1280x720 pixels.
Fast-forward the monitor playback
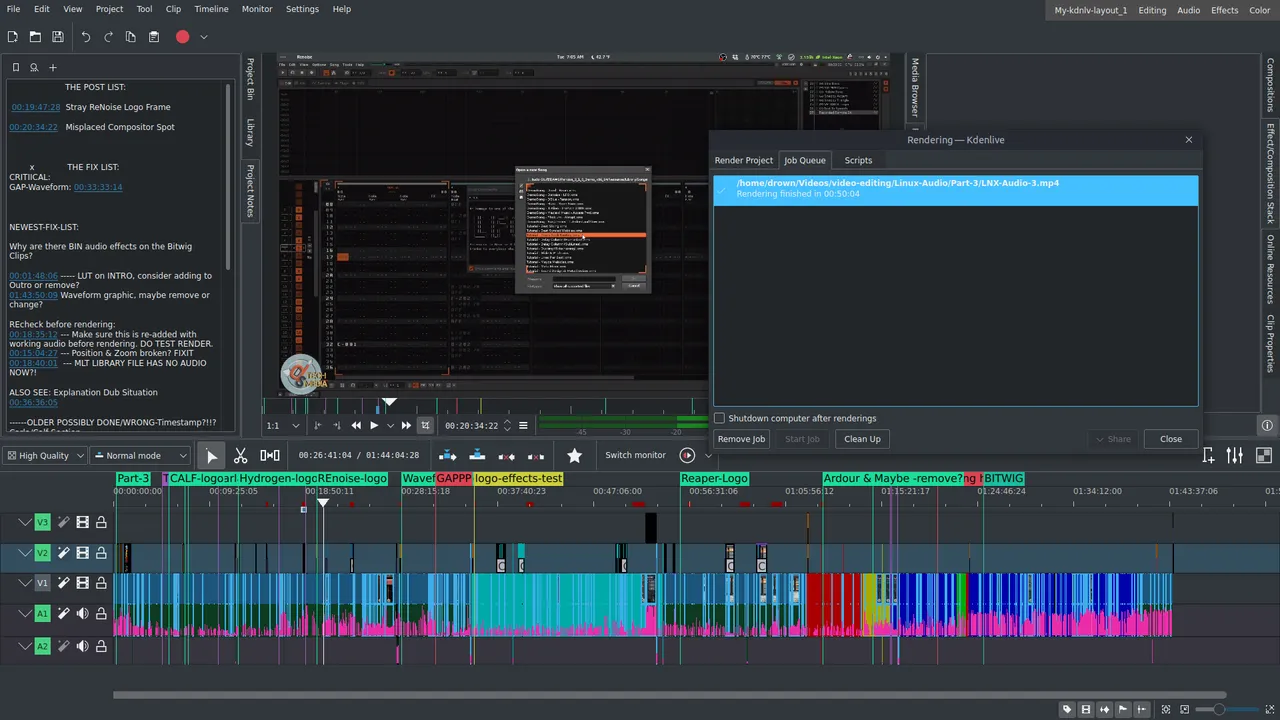[406, 425]
